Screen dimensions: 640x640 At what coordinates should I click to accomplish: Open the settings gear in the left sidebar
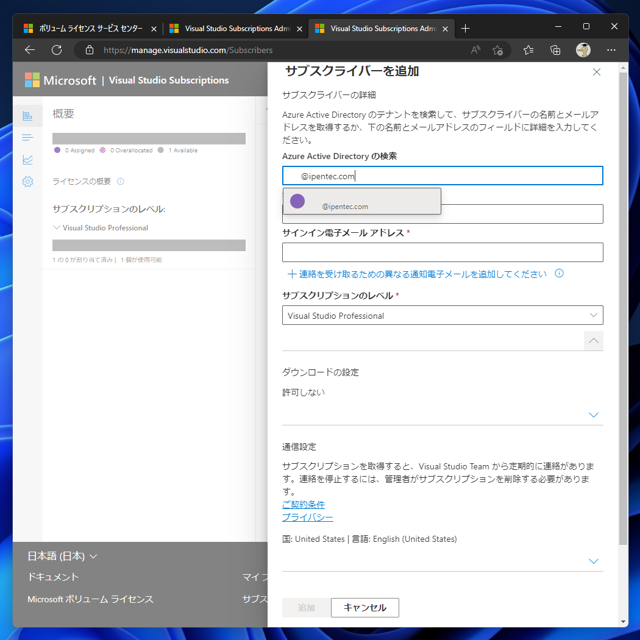tap(28, 182)
